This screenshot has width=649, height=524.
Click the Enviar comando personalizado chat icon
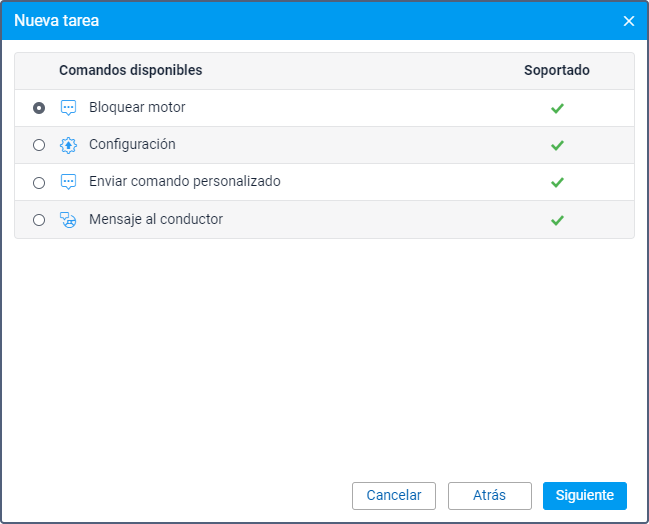[x=68, y=182]
